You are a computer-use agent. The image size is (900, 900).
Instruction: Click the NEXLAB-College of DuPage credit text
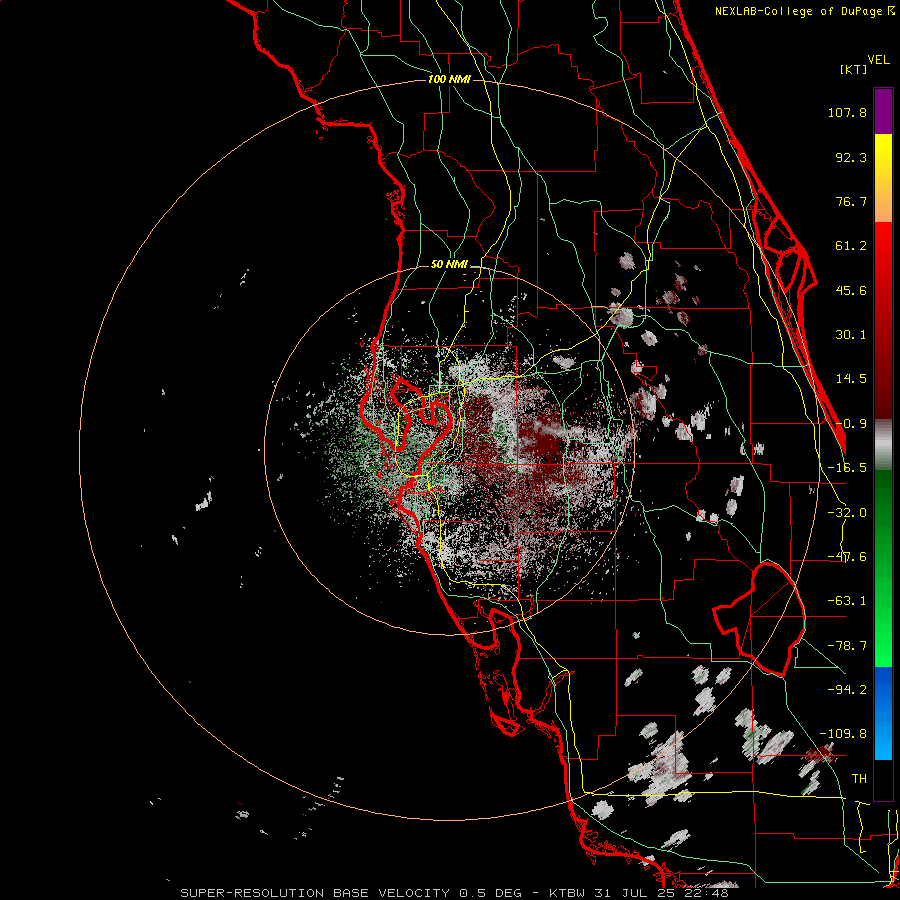click(800, 11)
